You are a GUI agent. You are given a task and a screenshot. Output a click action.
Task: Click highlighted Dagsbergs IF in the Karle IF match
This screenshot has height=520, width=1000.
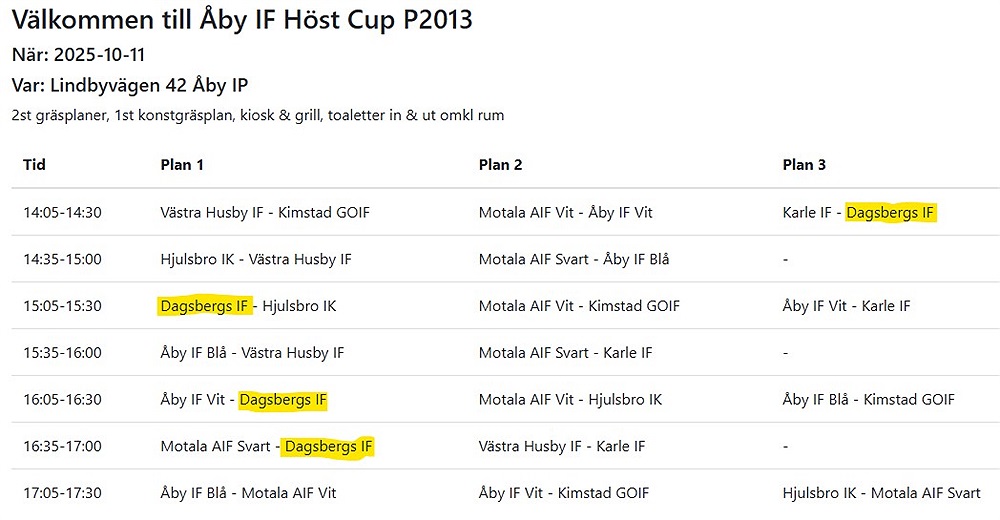tap(890, 212)
